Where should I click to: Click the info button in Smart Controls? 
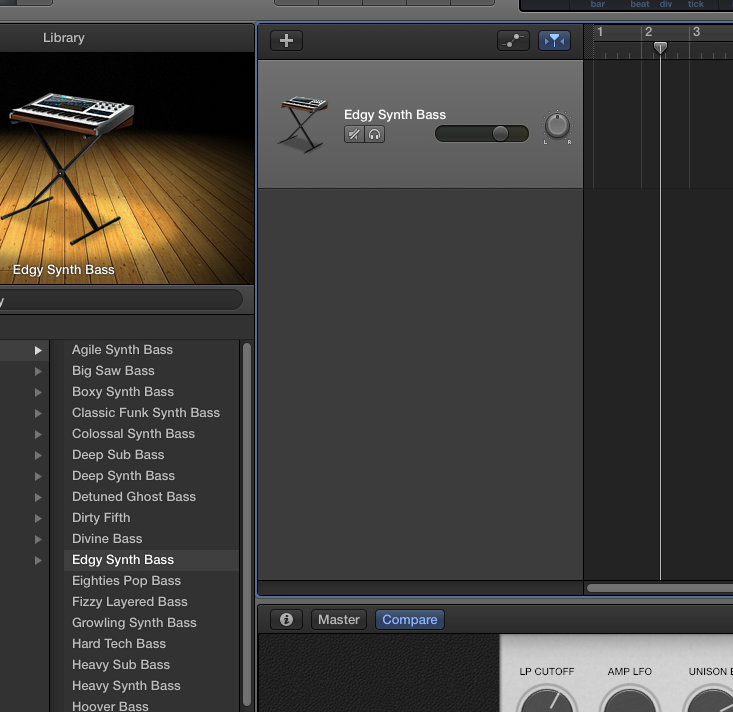click(x=286, y=619)
